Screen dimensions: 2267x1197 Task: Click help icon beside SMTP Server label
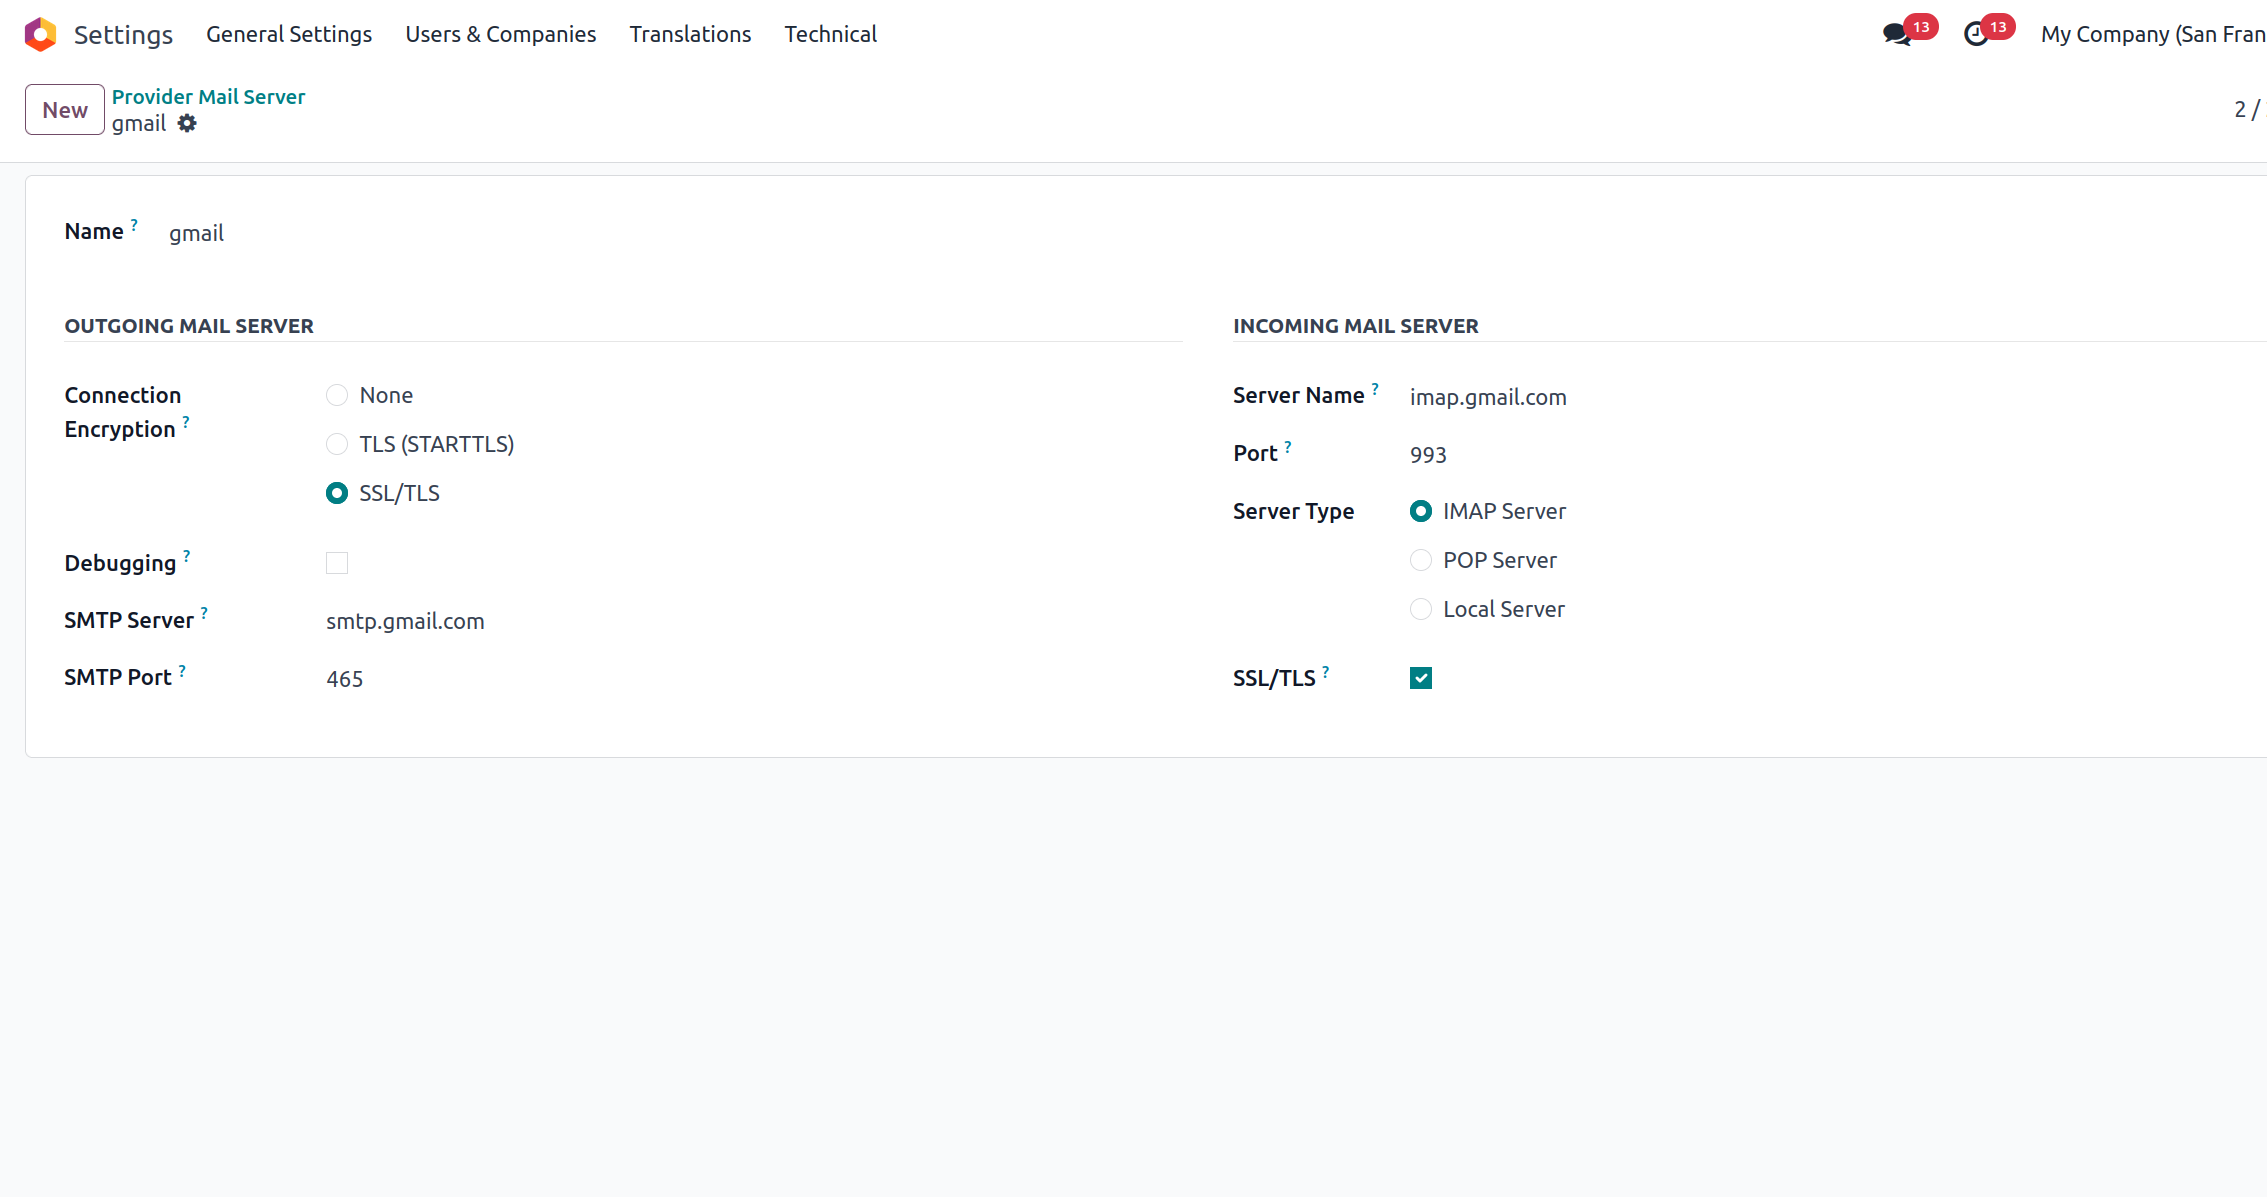point(204,613)
